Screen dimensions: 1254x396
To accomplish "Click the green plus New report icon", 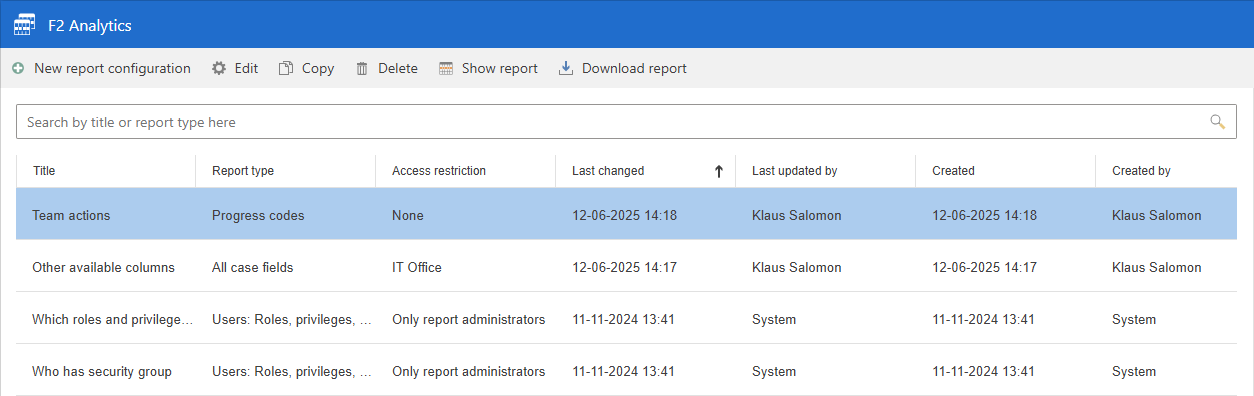I will coord(18,69).
